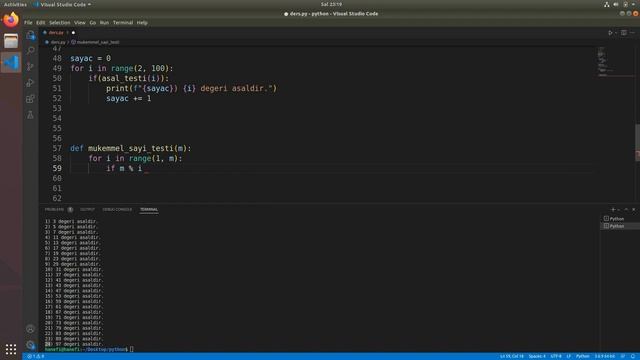640x360 pixels.
Task: Click the feedback icon in status bar
Action: point(623,356)
